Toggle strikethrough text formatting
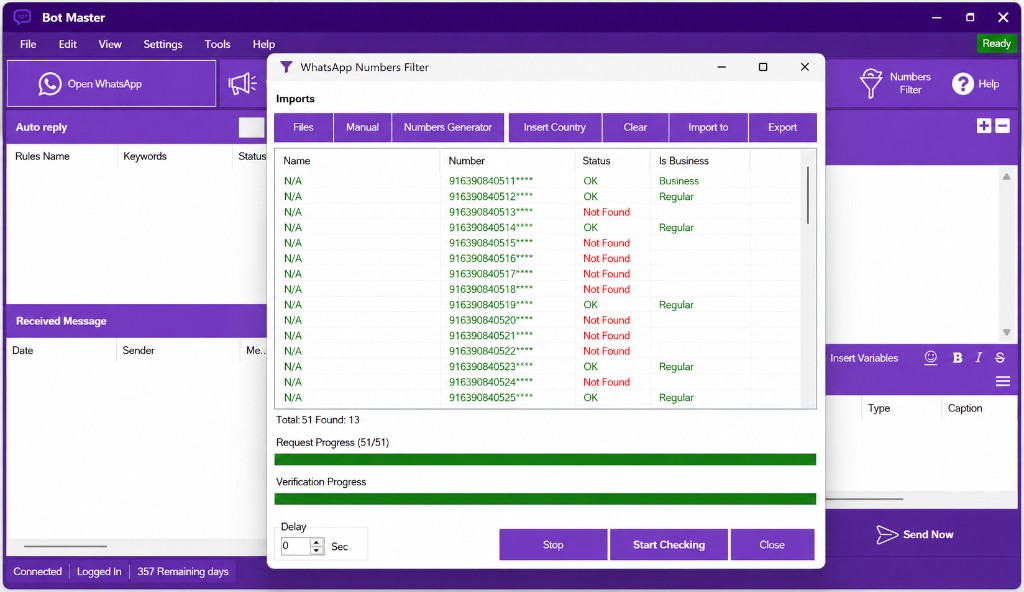1024x592 pixels. click(1000, 357)
